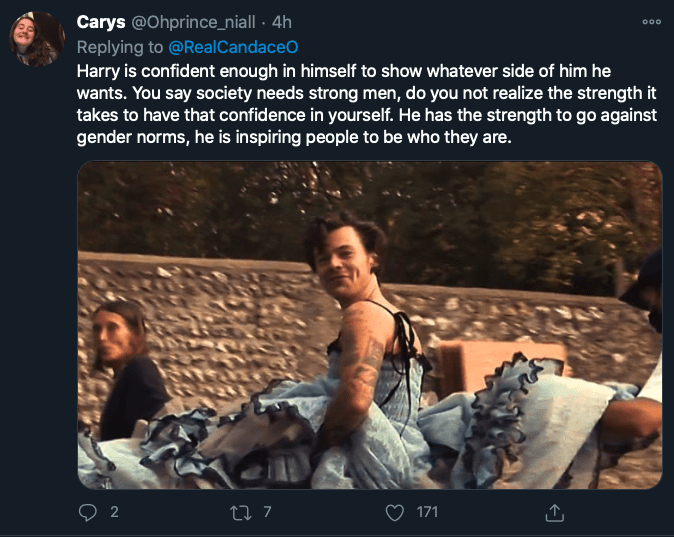The width and height of the screenshot is (674, 537).
Task: Open the share tweet upload icon
Action: point(555,512)
